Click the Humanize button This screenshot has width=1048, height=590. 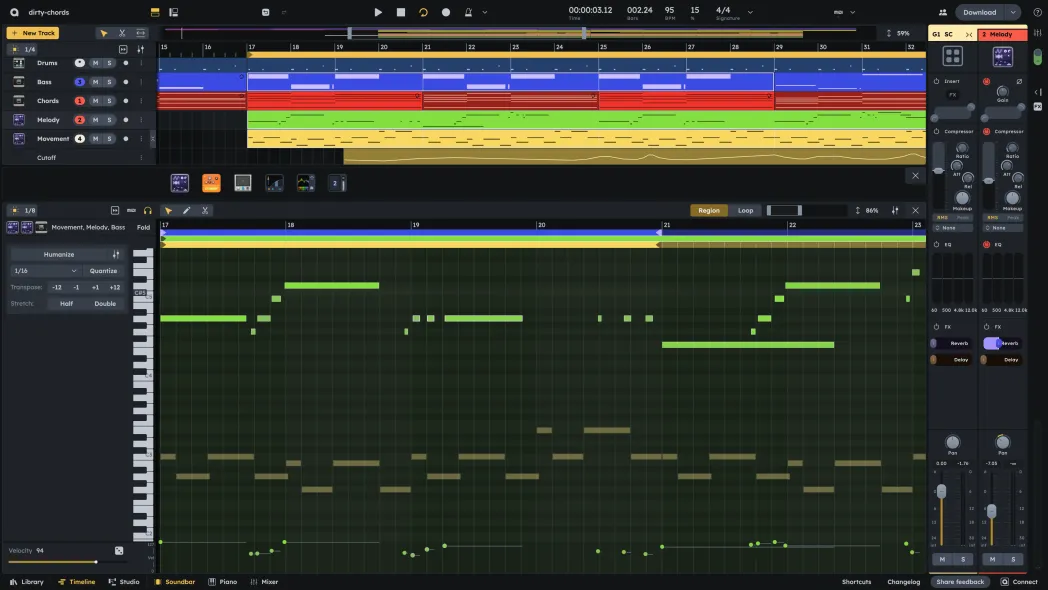coord(59,255)
